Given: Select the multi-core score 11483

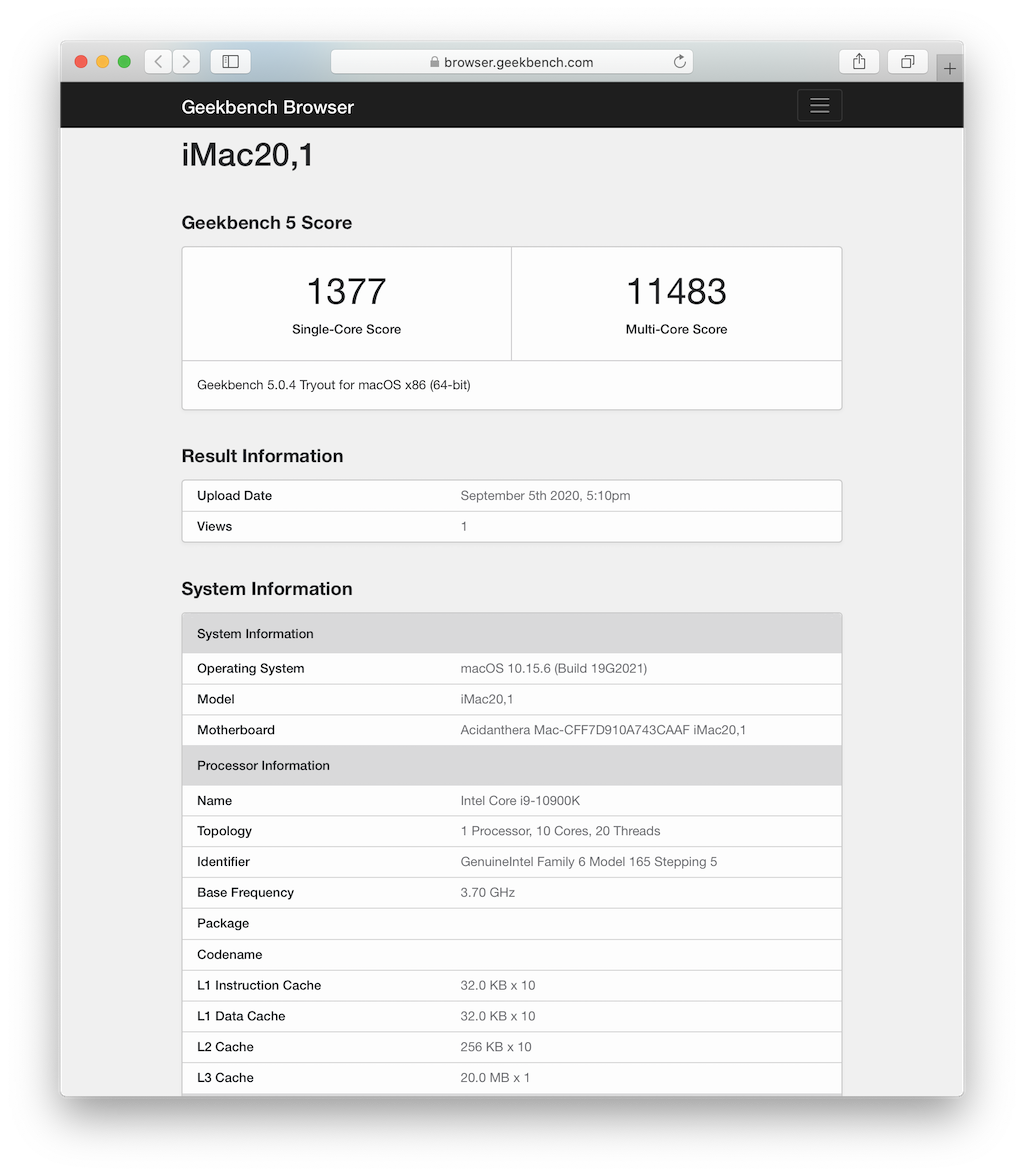Looking at the screenshot, I should (677, 291).
